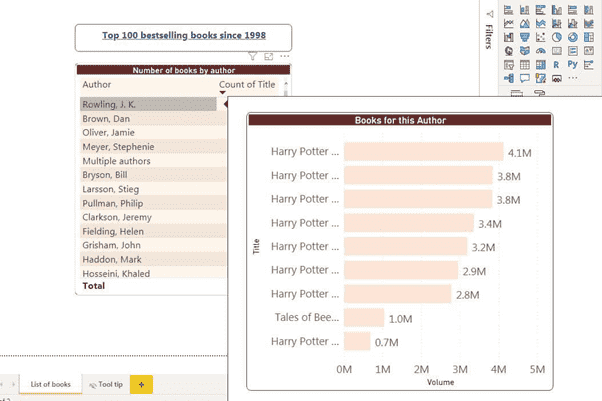Select Line and stacked column chart visual
The height and width of the screenshot is (401, 602).
click(557, 23)
